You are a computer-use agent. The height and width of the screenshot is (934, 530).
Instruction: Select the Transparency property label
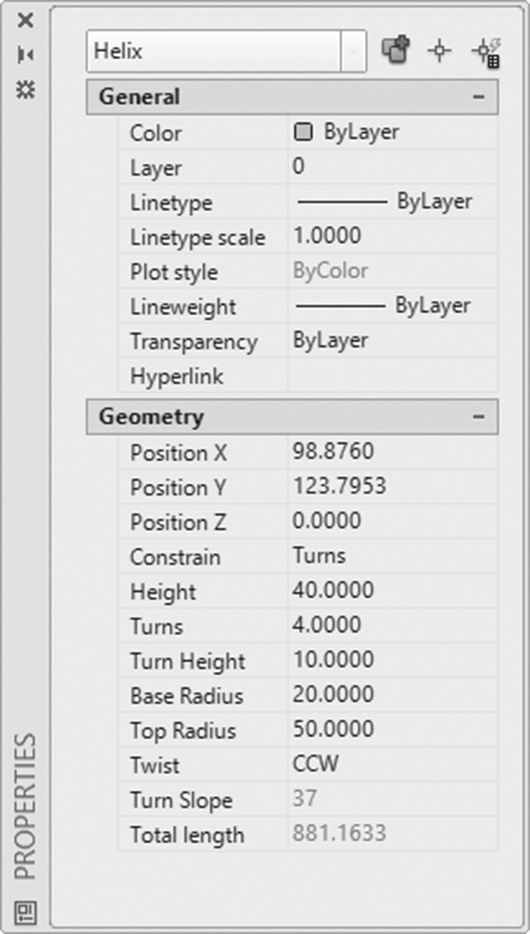coord(194,342)
